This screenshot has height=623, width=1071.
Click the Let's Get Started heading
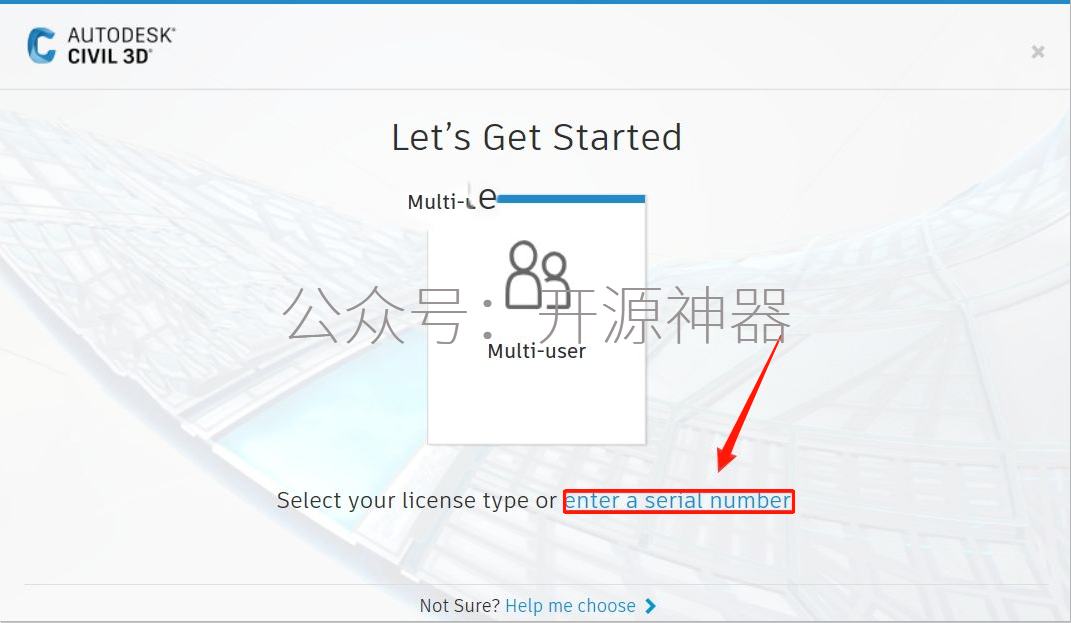pos(537,137)
